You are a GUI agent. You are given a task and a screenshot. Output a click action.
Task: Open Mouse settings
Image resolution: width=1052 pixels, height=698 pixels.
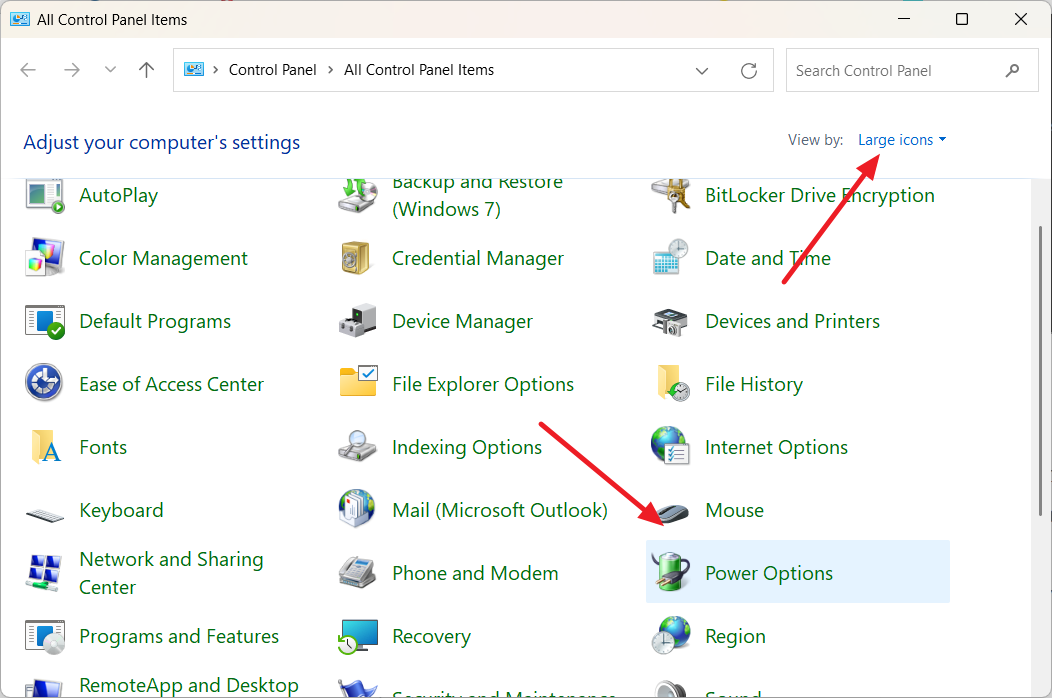tap(734, 510)
